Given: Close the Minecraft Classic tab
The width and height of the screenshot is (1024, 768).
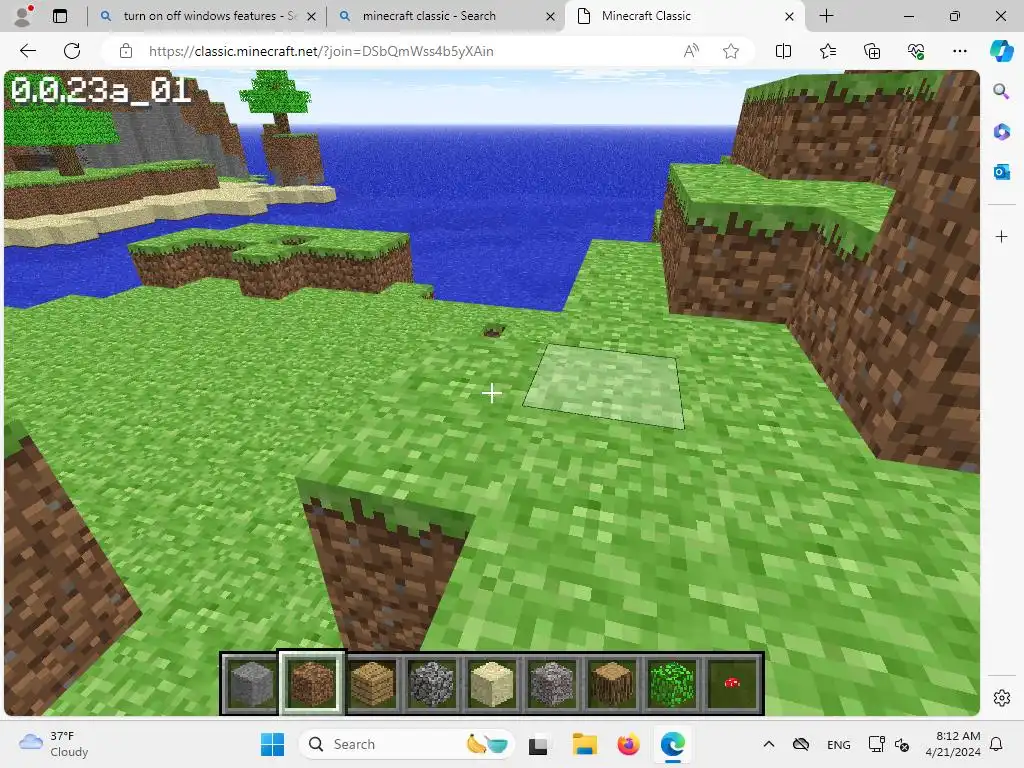Looking at the screenshot, I should point(790,16).
